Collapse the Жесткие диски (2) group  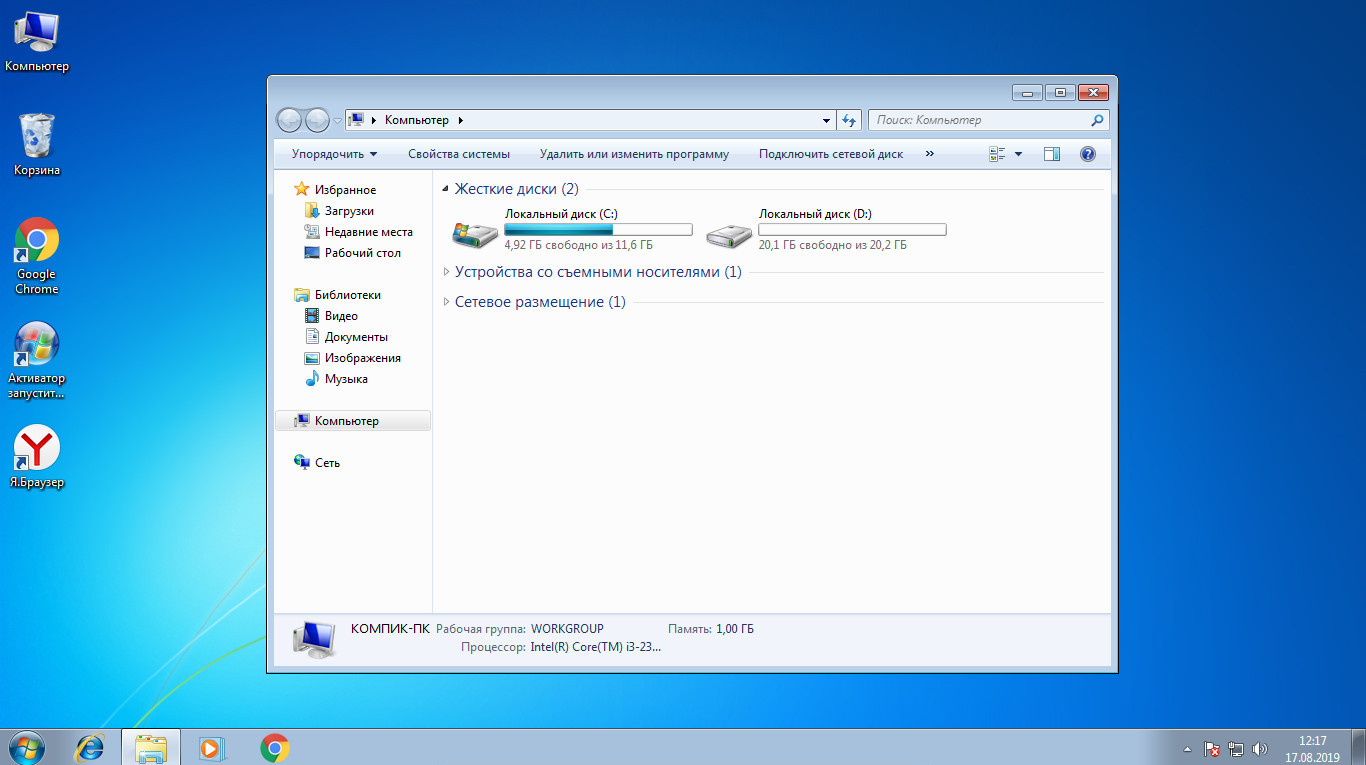click(x=445, y=189)
